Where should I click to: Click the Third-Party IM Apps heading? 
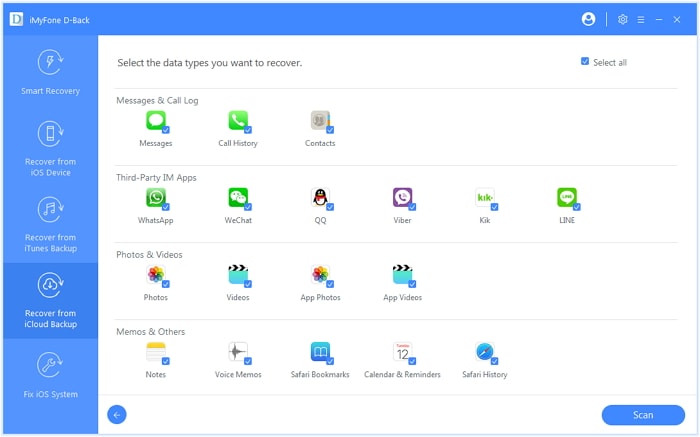(x=156, y=178)
